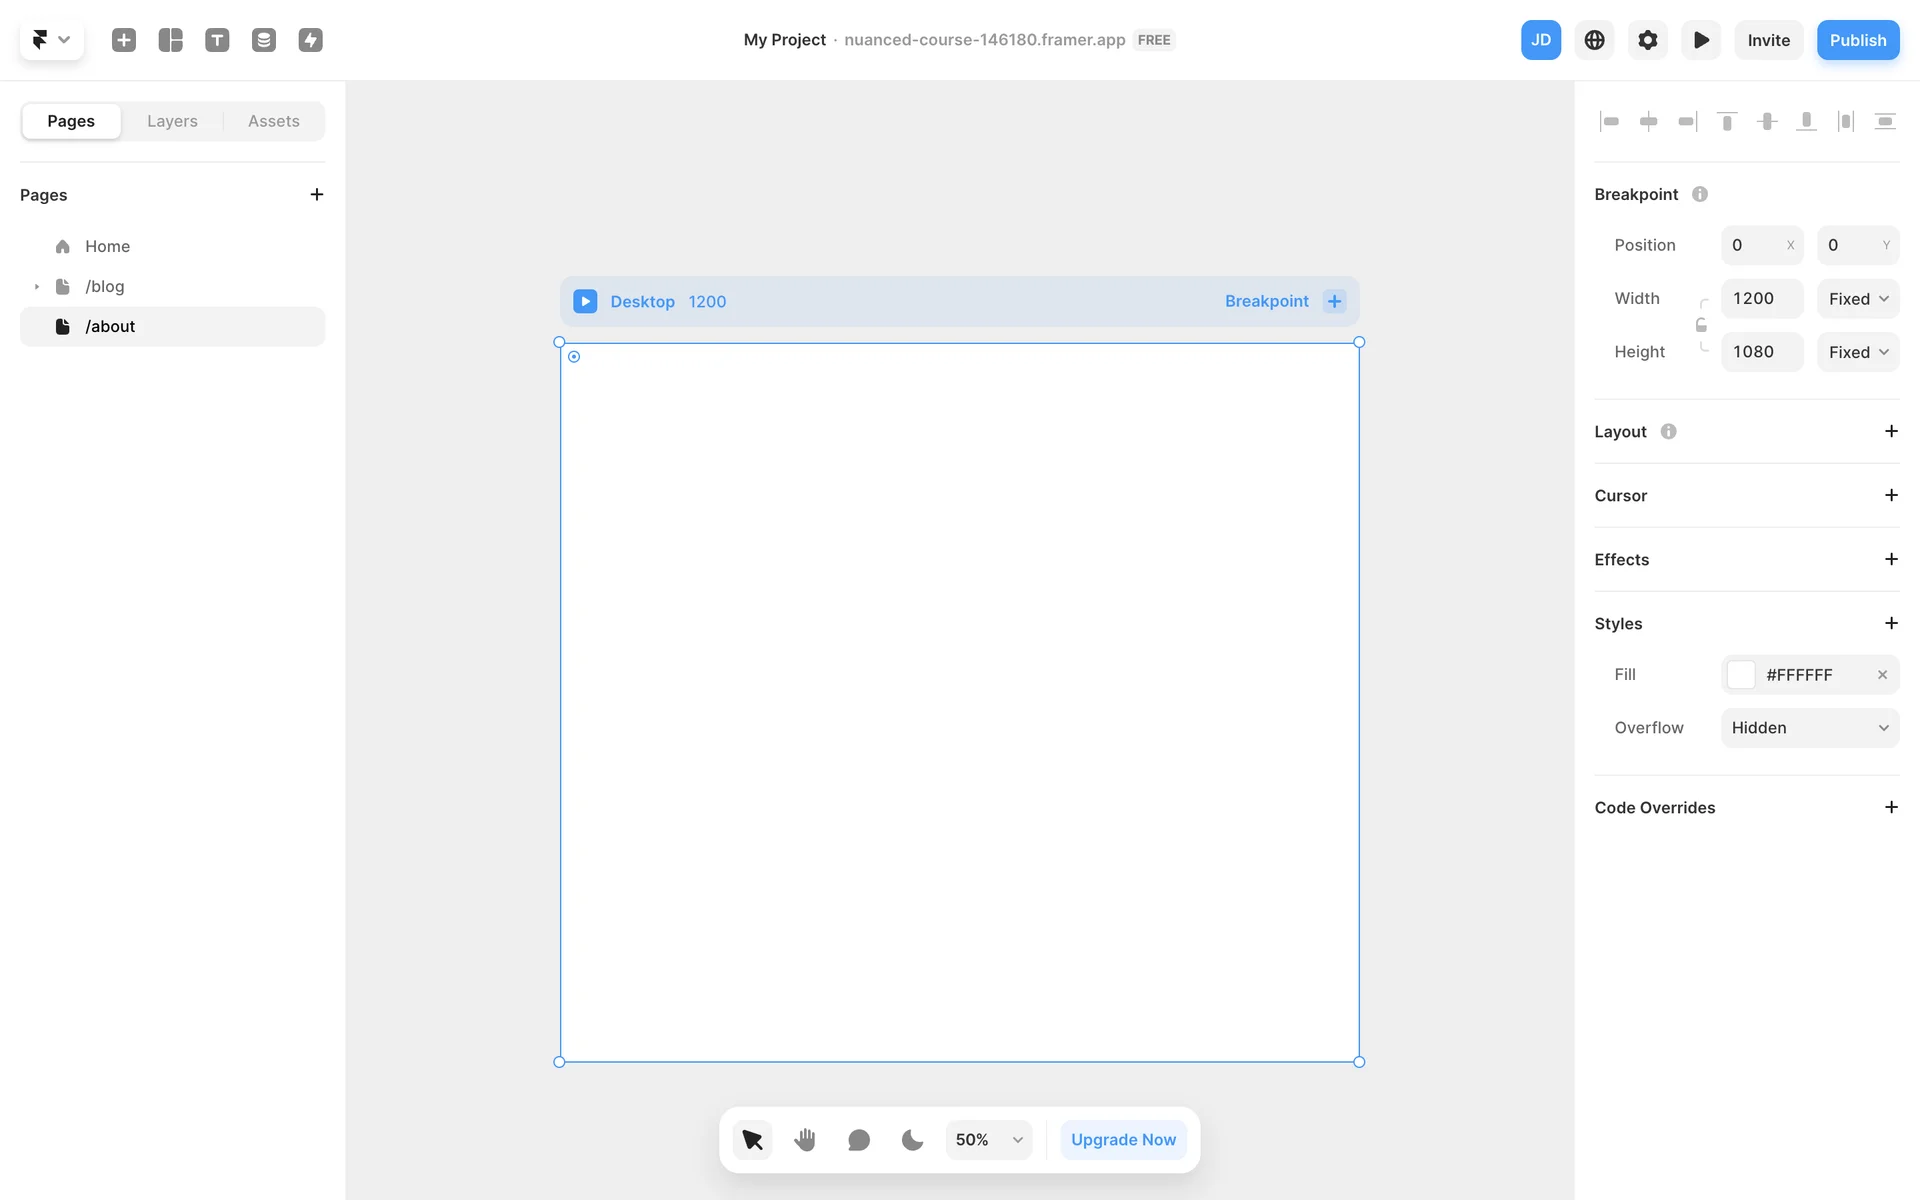Expand the /blog page tree
Viewport: 1920px width, 1200px height.
(37, 287)
